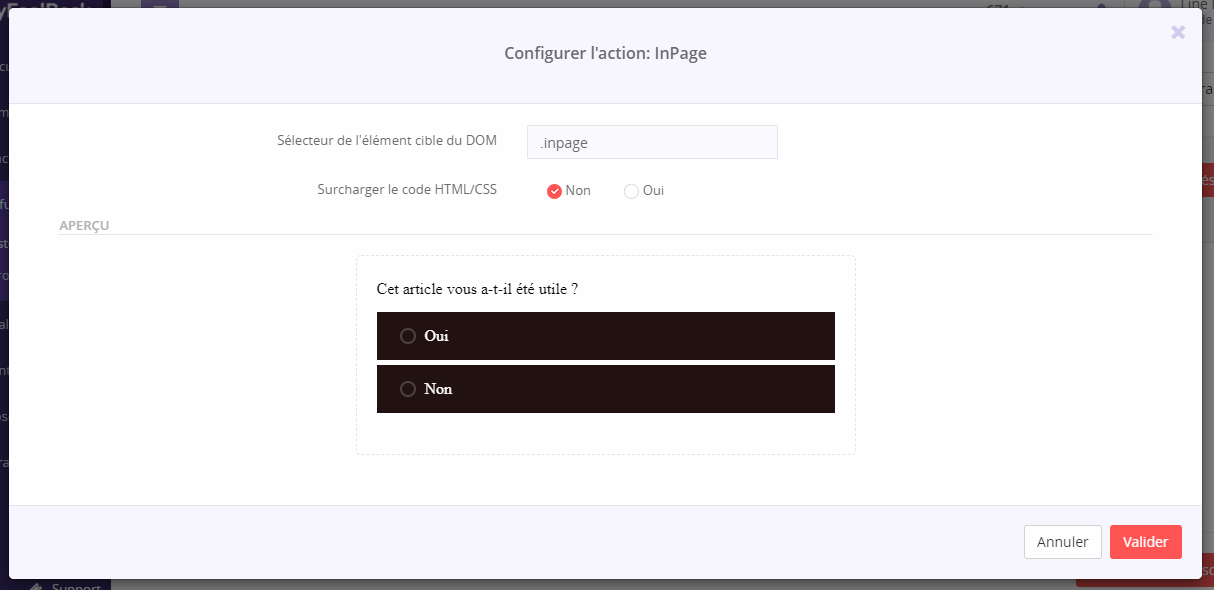Viewport: 1214px width, 590px height.
Task: Confirm with the Valider button
Action: (1145, 542)
